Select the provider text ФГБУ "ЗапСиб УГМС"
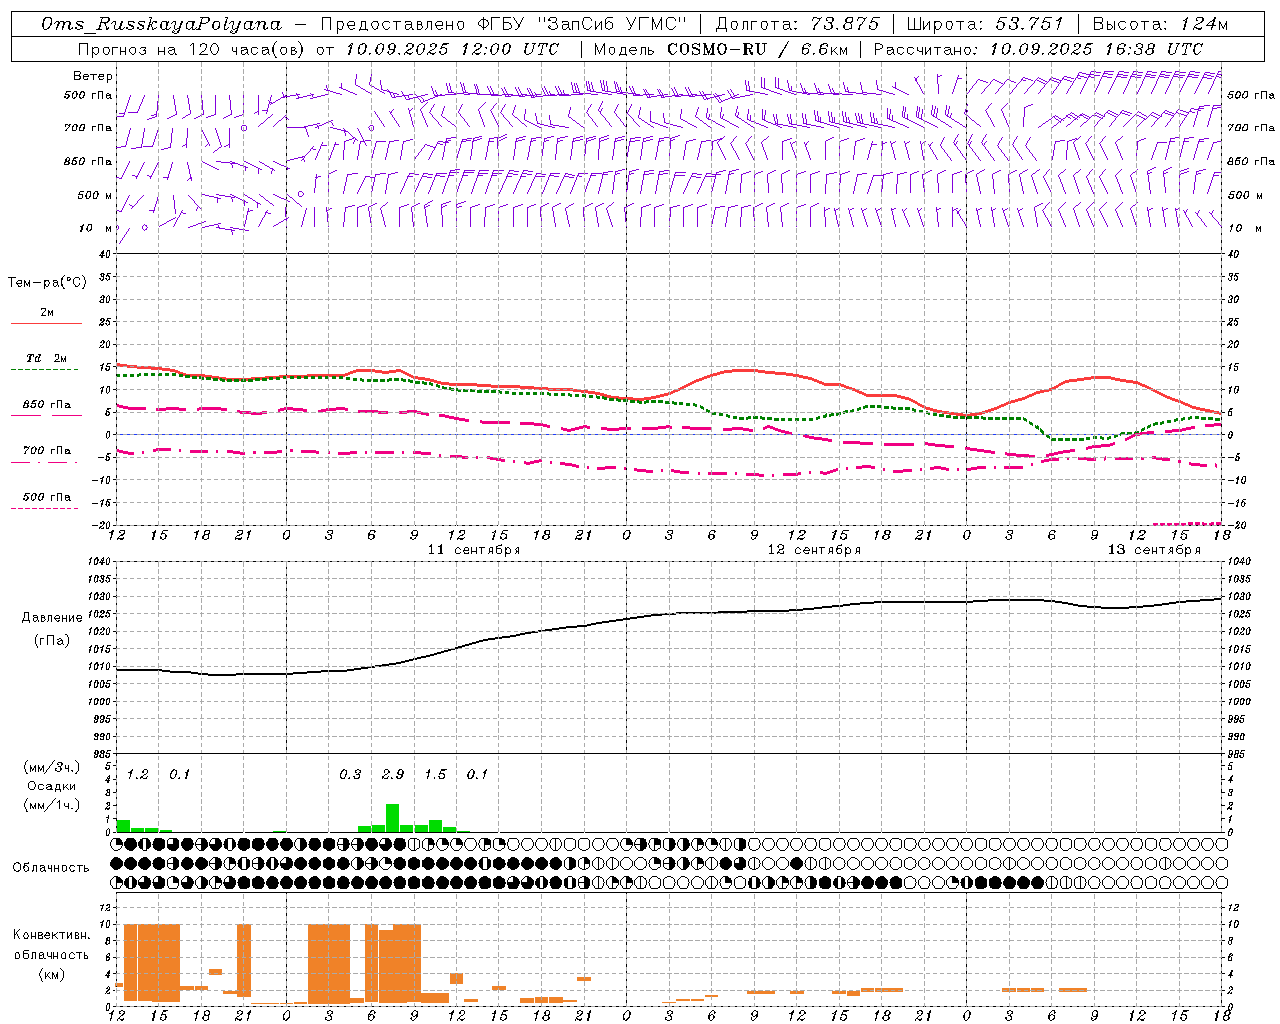 [580, 24]
